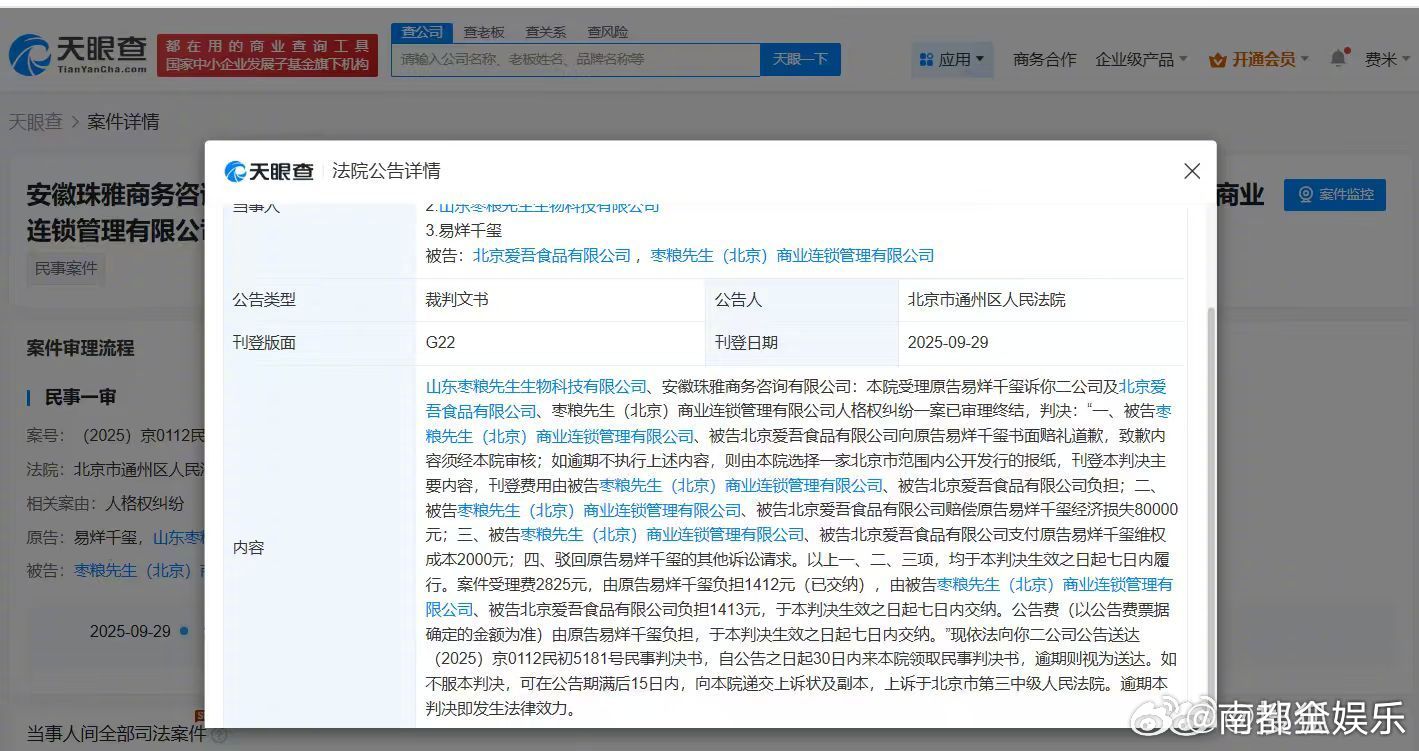Open the notification bell in the header

1338,58
